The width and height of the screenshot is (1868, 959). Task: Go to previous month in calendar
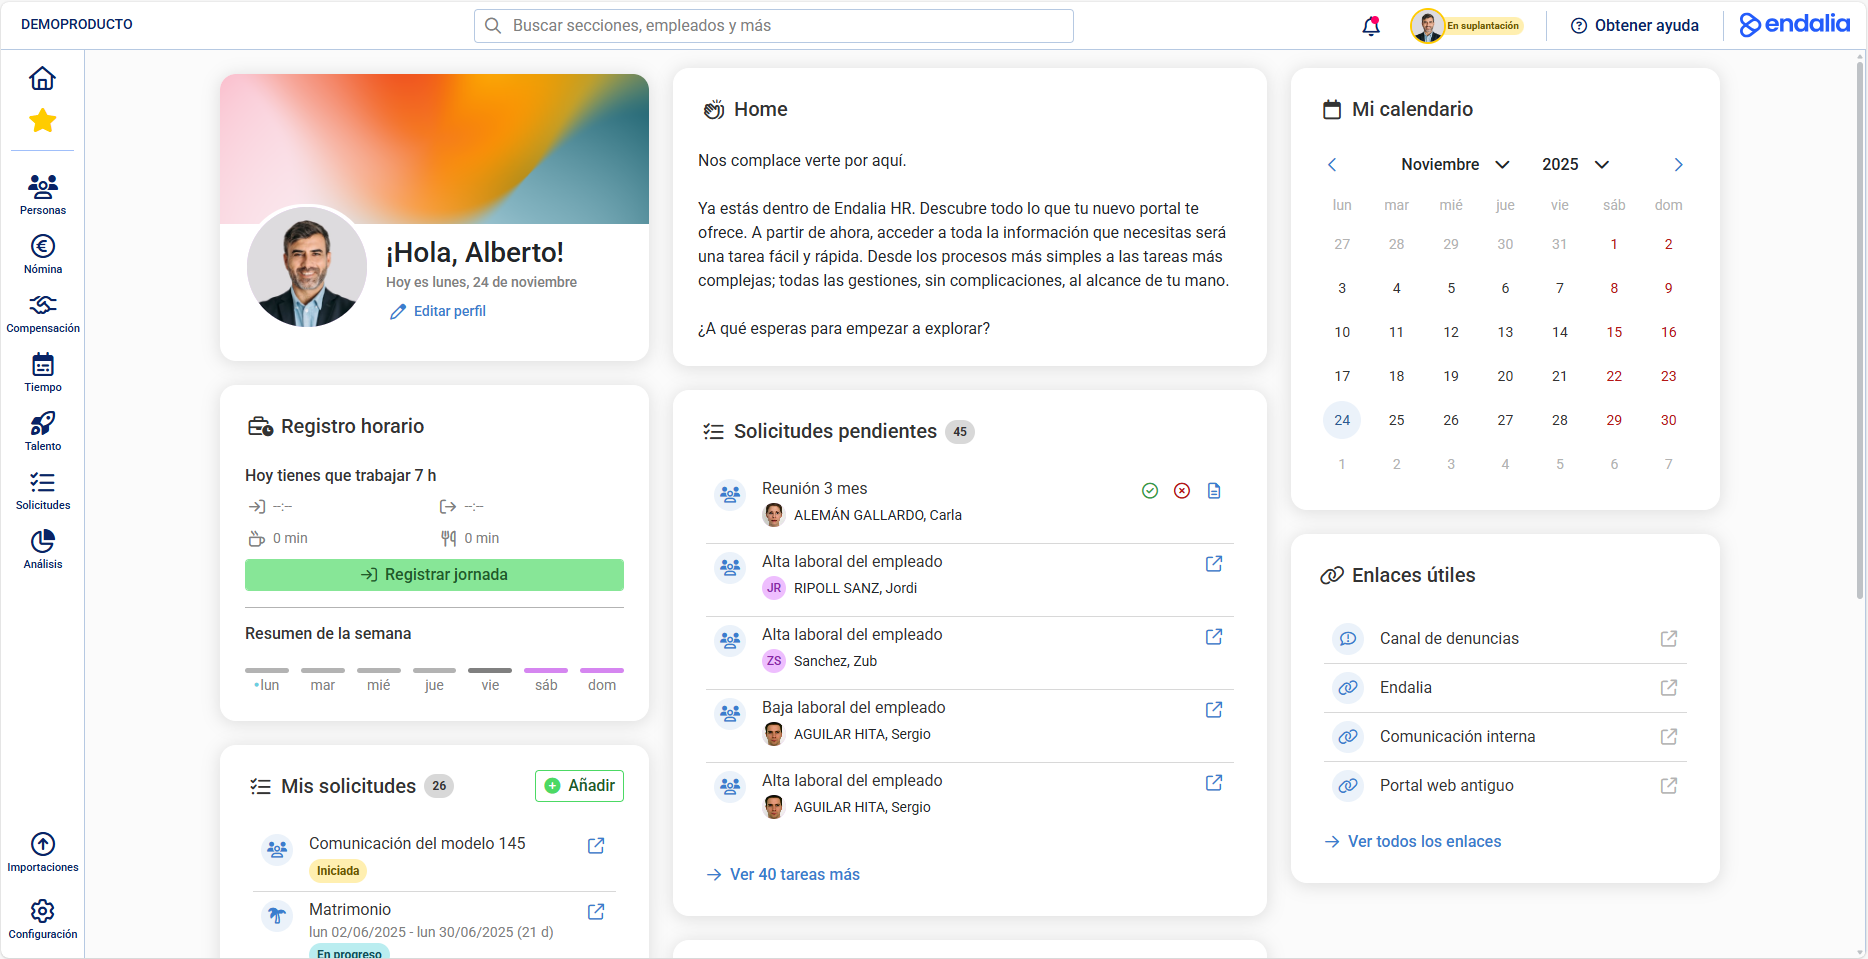click(x=1332, y=165)
